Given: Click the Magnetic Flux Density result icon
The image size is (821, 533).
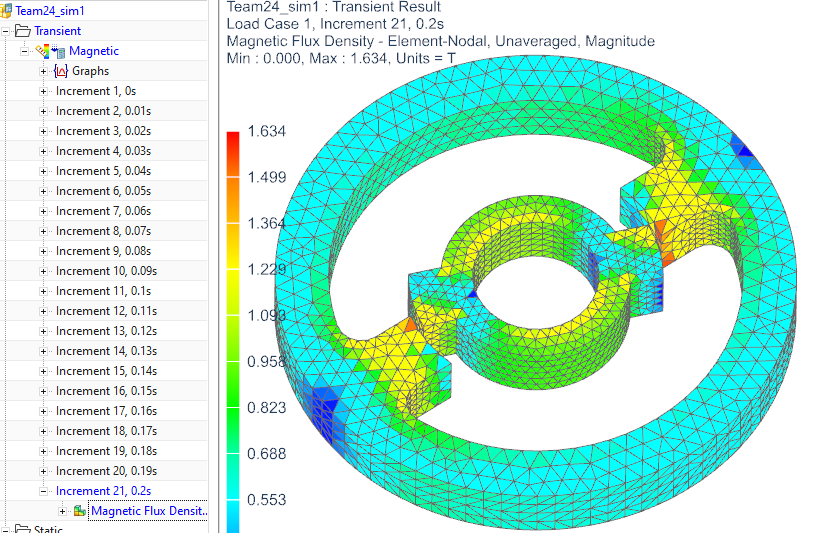Looking at the screenshot, I should pos(79,511).
